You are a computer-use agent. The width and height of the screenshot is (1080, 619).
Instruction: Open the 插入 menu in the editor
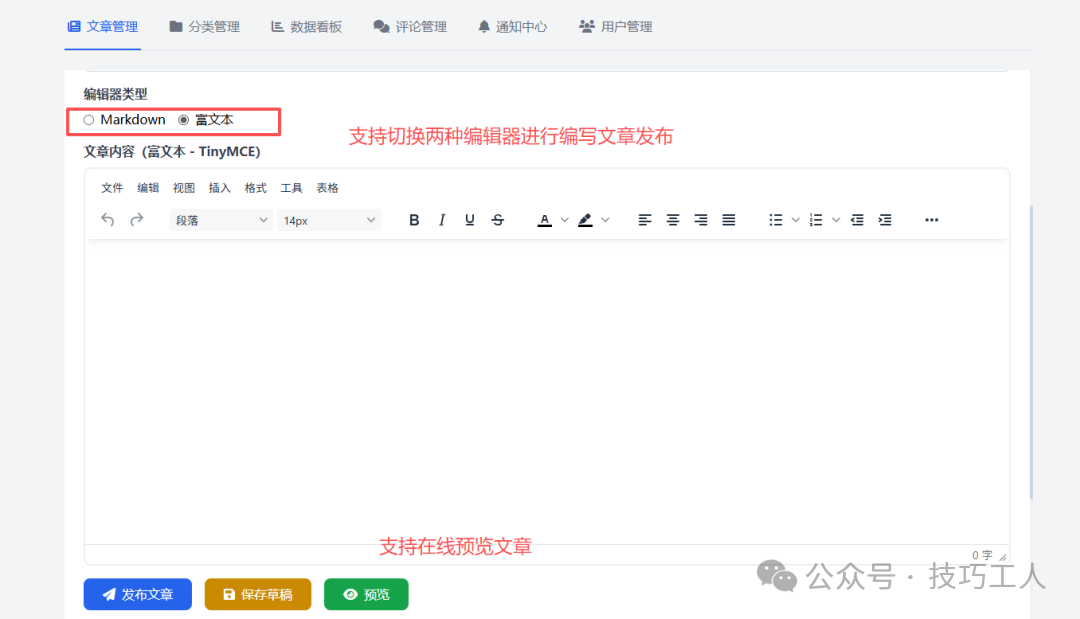click(219, 187)
